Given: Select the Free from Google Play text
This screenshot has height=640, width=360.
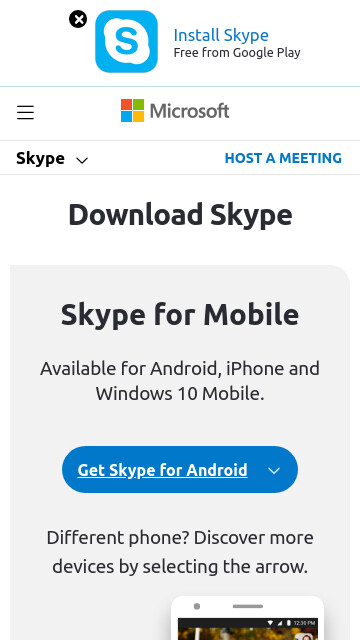Looking at the screenshot, I should (x=237, y=53).
